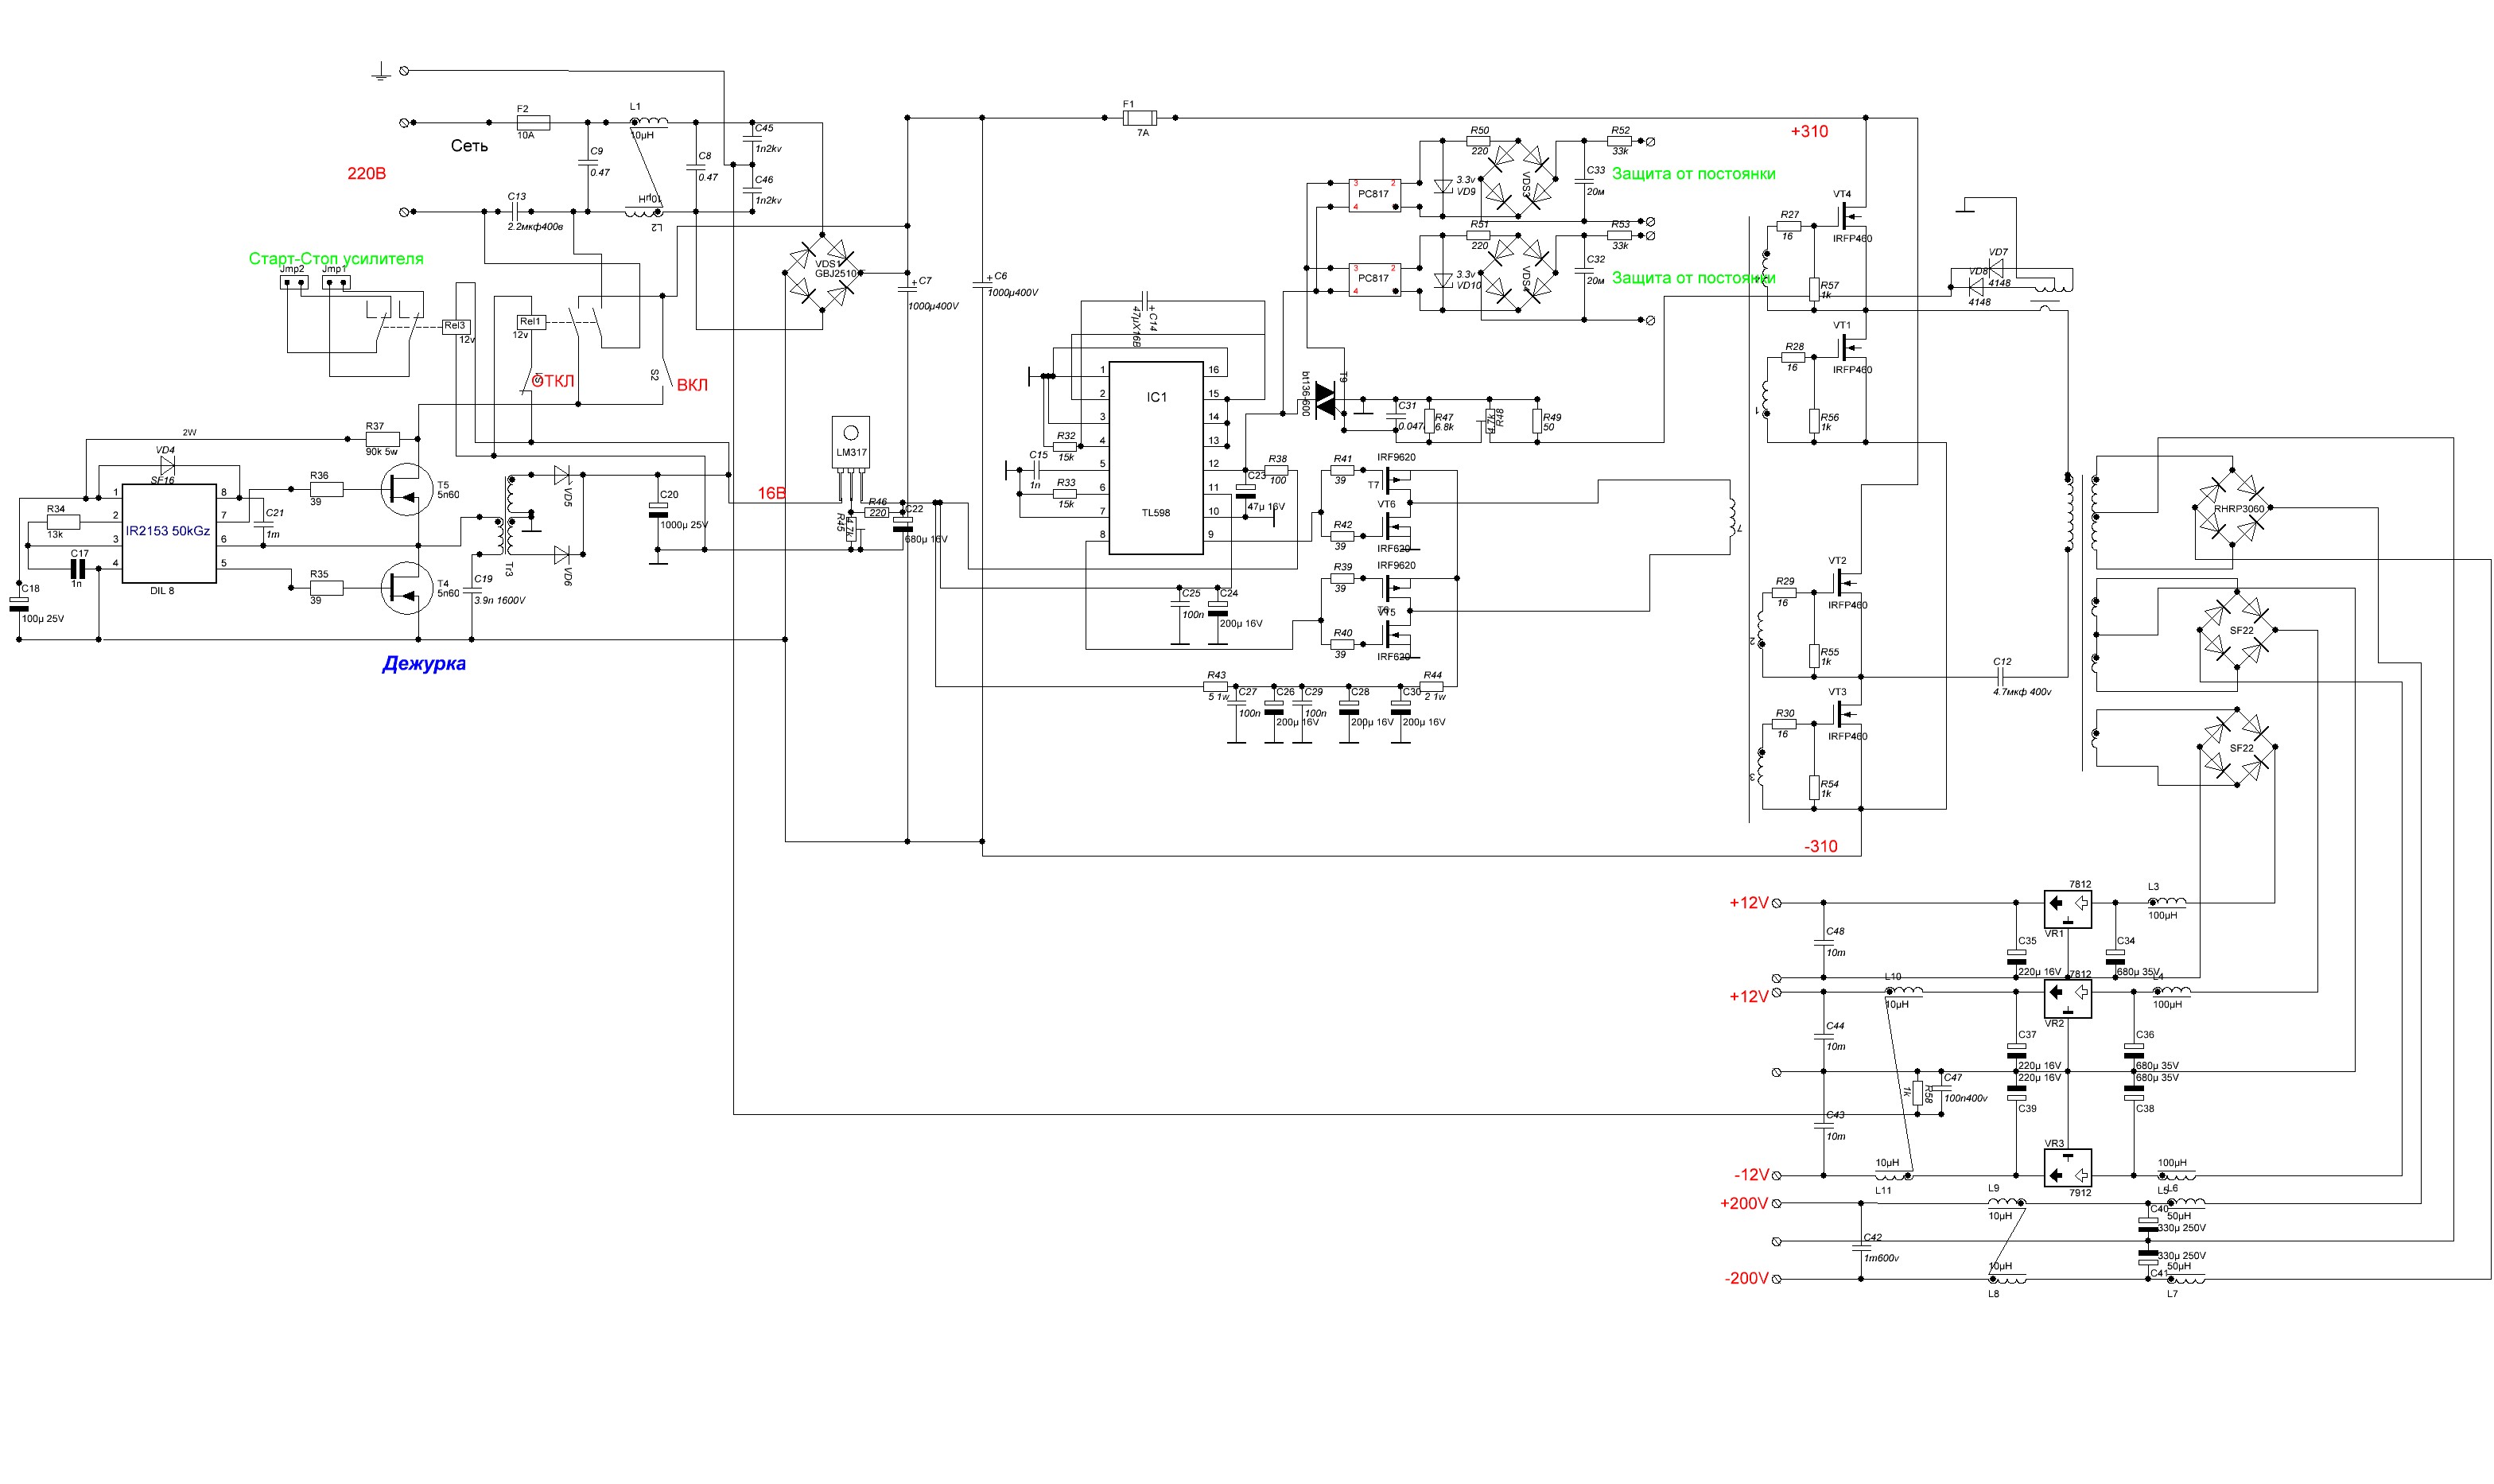This screenshot has width=2494, height=1484.
Task: Select MOSFET VT1 IRFP460
Action: (x=1850, y=347)
